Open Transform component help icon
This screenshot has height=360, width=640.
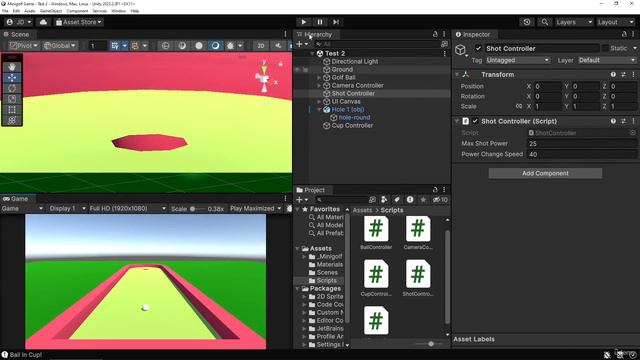coord(613,75)
